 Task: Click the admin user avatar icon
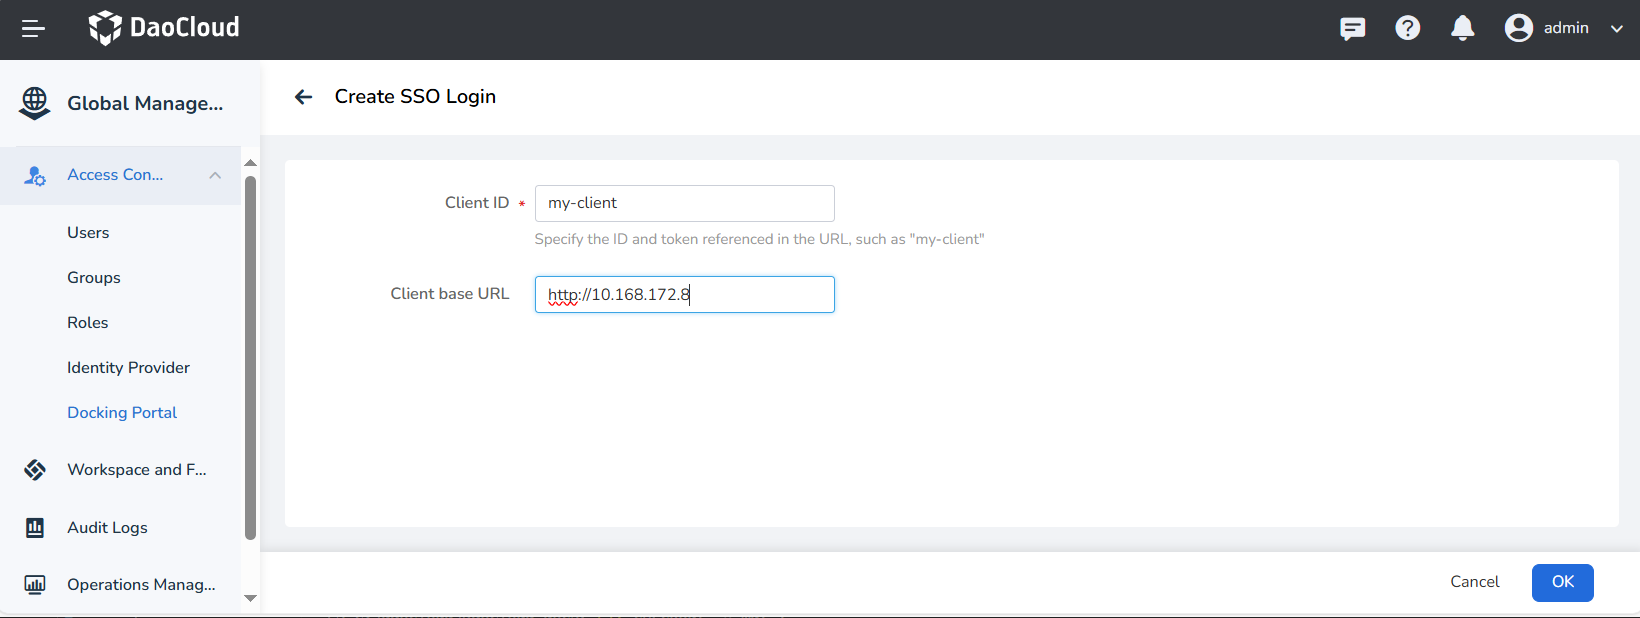click(1518, 28)
